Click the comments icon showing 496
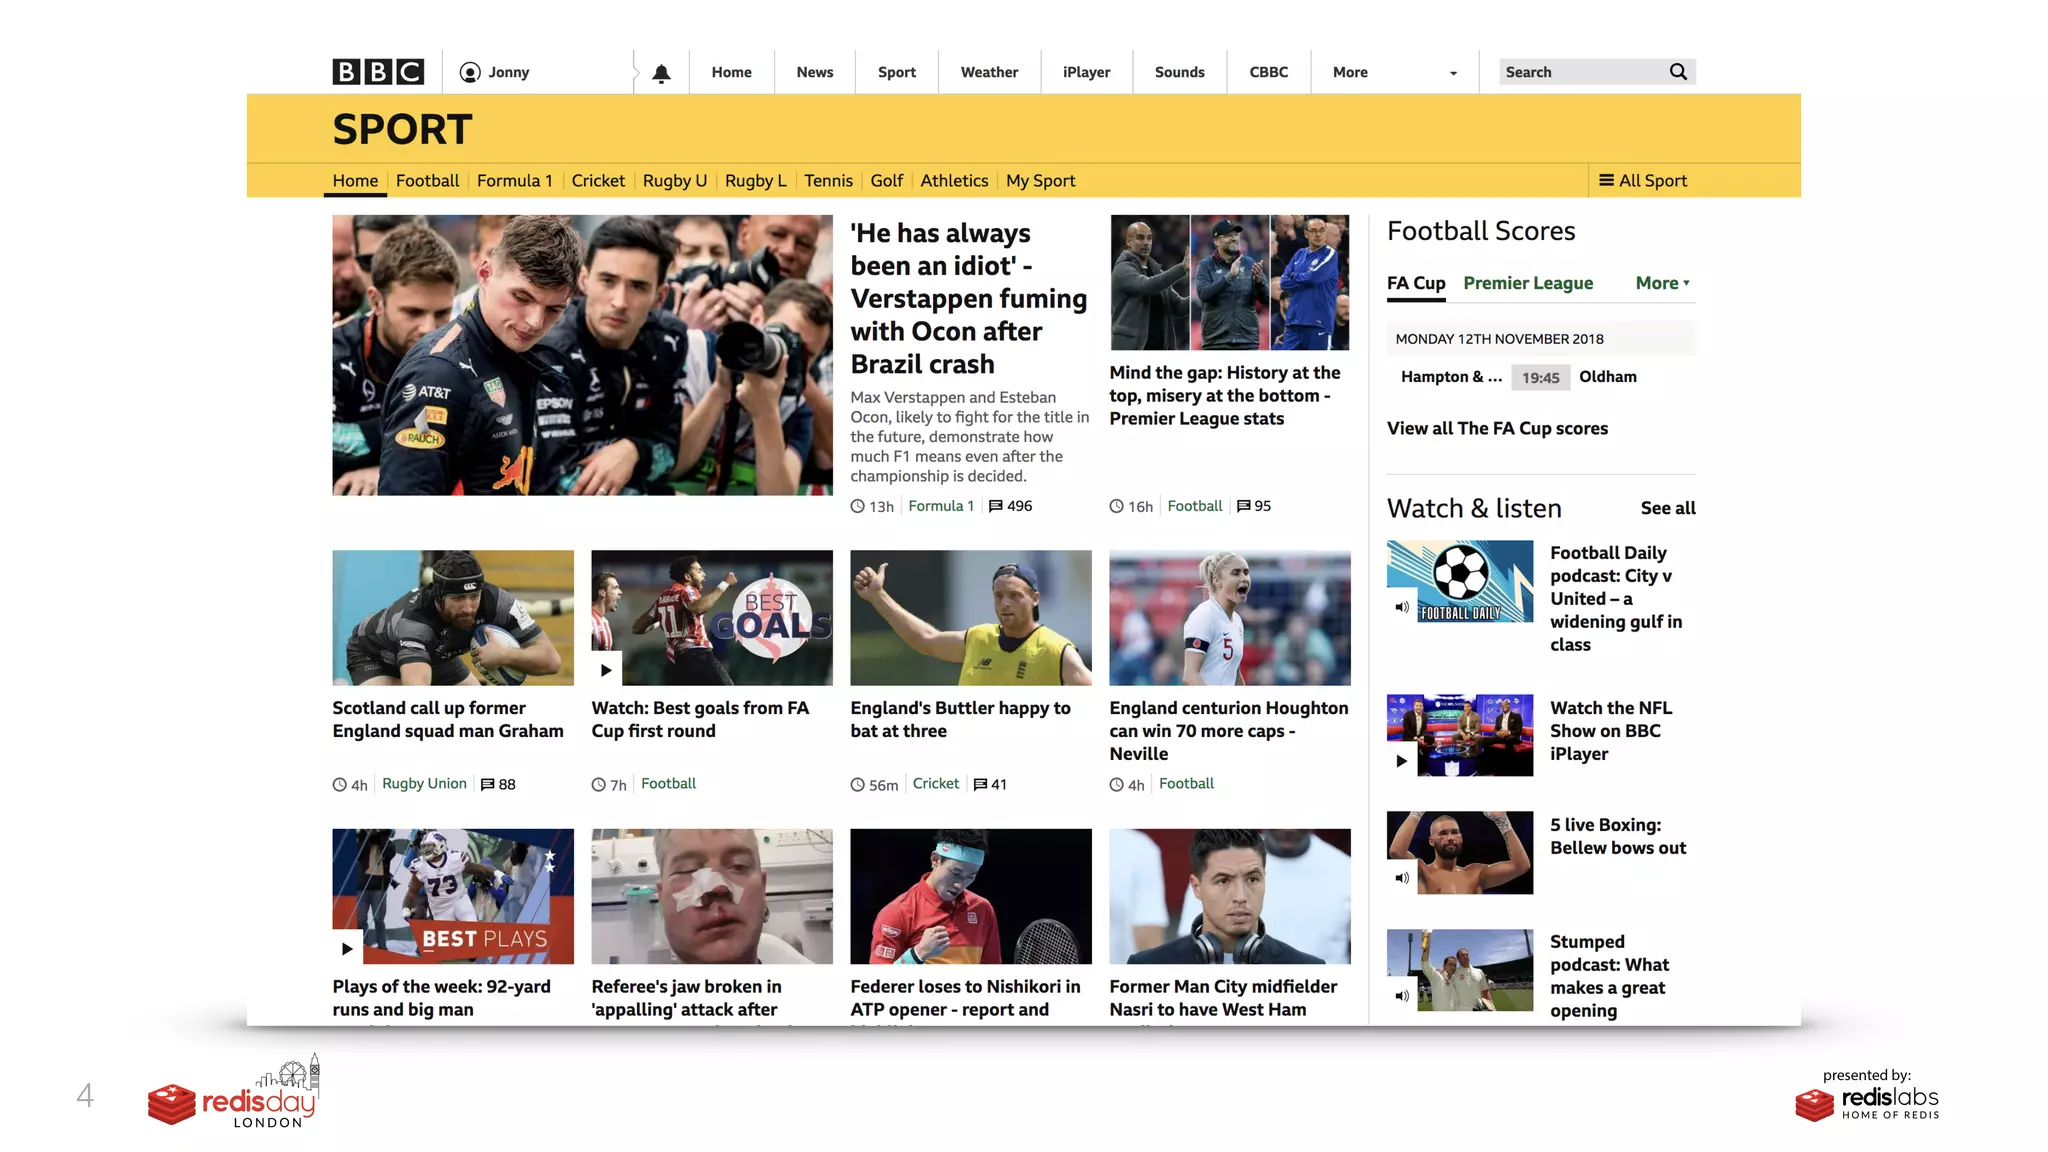Viewport: 2048px width, 1152px height. [996, 506]
